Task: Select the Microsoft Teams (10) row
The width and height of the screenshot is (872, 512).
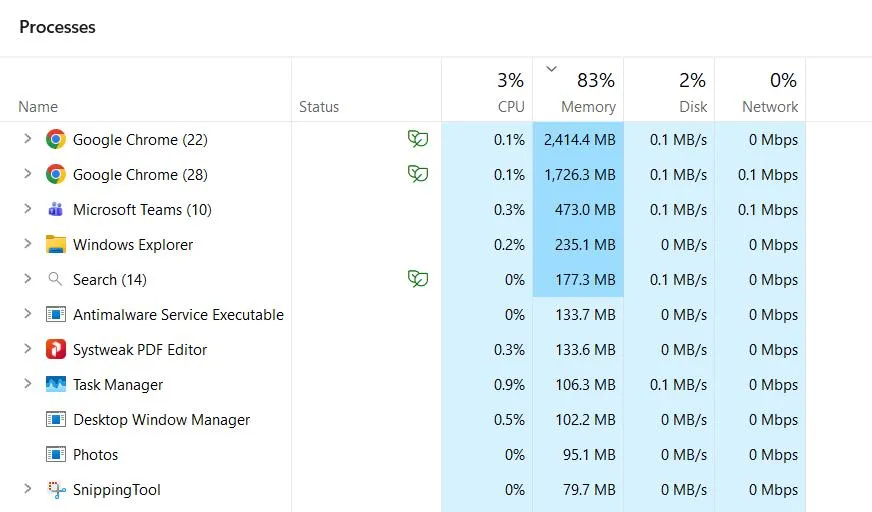Action: 142,210
